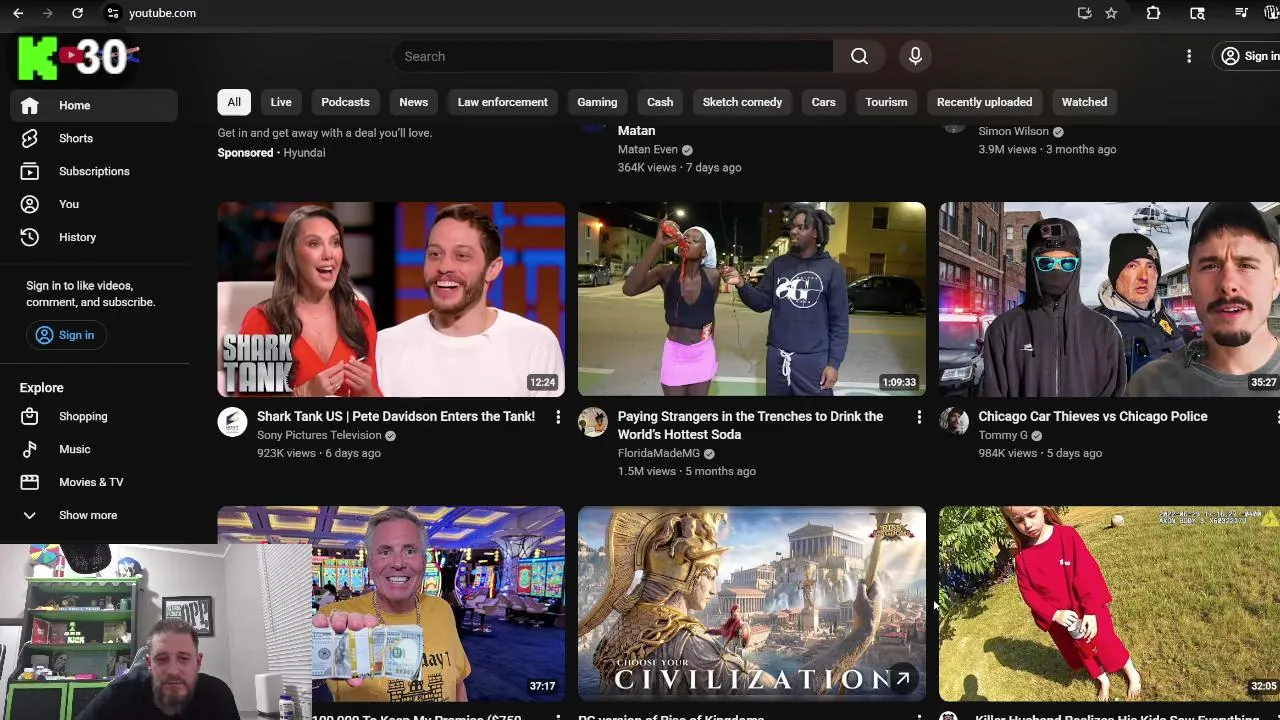Expand Show more in the Explore list
Image resolution: width=1280 pixels, height=720 pixels.
(94, 515)
